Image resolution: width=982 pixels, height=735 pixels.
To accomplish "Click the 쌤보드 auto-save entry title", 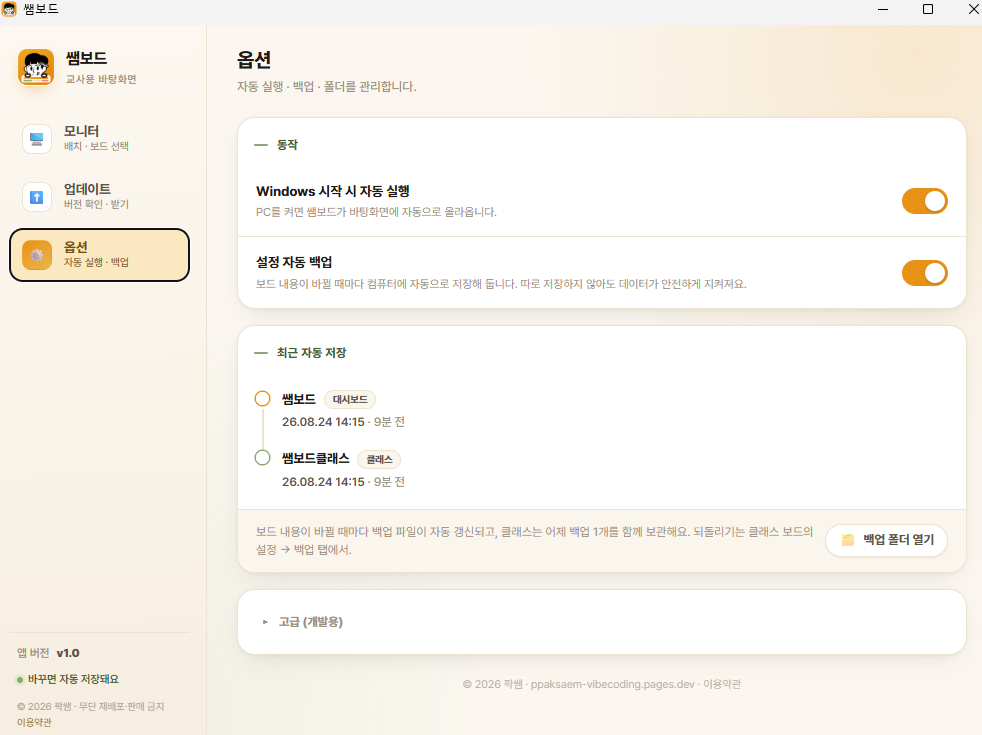I will (x=299, y=399).
